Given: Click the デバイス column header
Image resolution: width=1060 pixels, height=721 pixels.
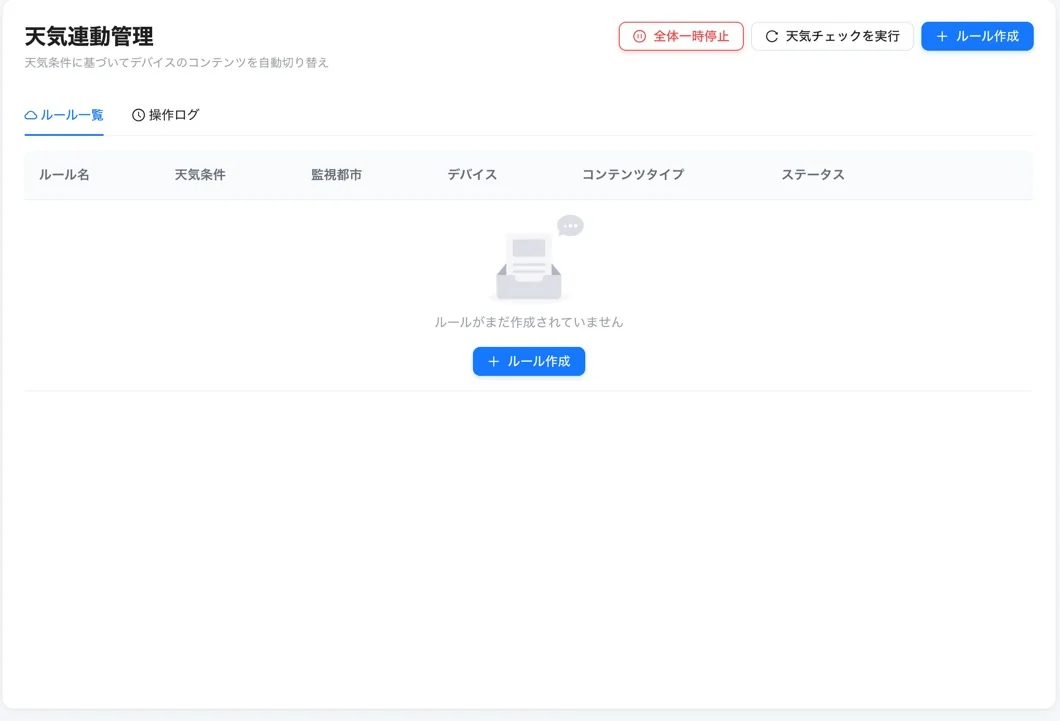Looking at the screenshot, I should click(472, 175).
